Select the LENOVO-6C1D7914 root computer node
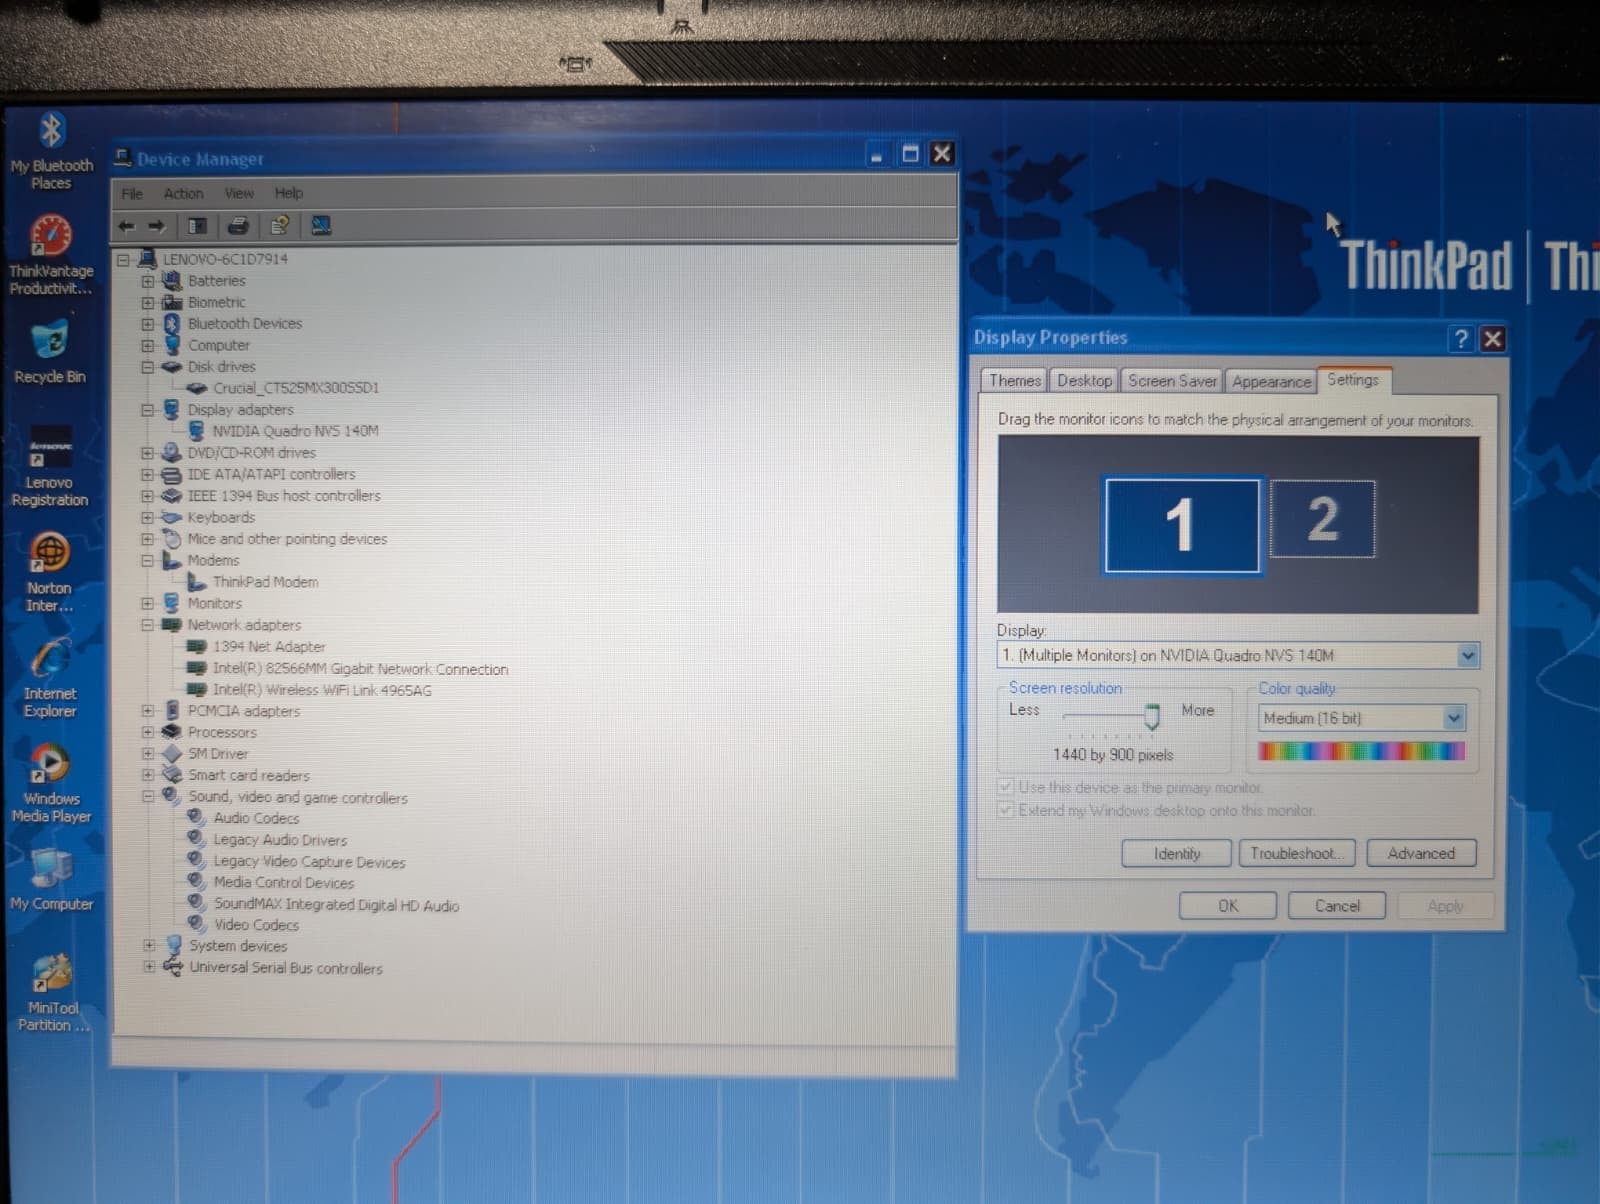The width and height of the screenshot is (1600, 1204). tap(225, 259)
